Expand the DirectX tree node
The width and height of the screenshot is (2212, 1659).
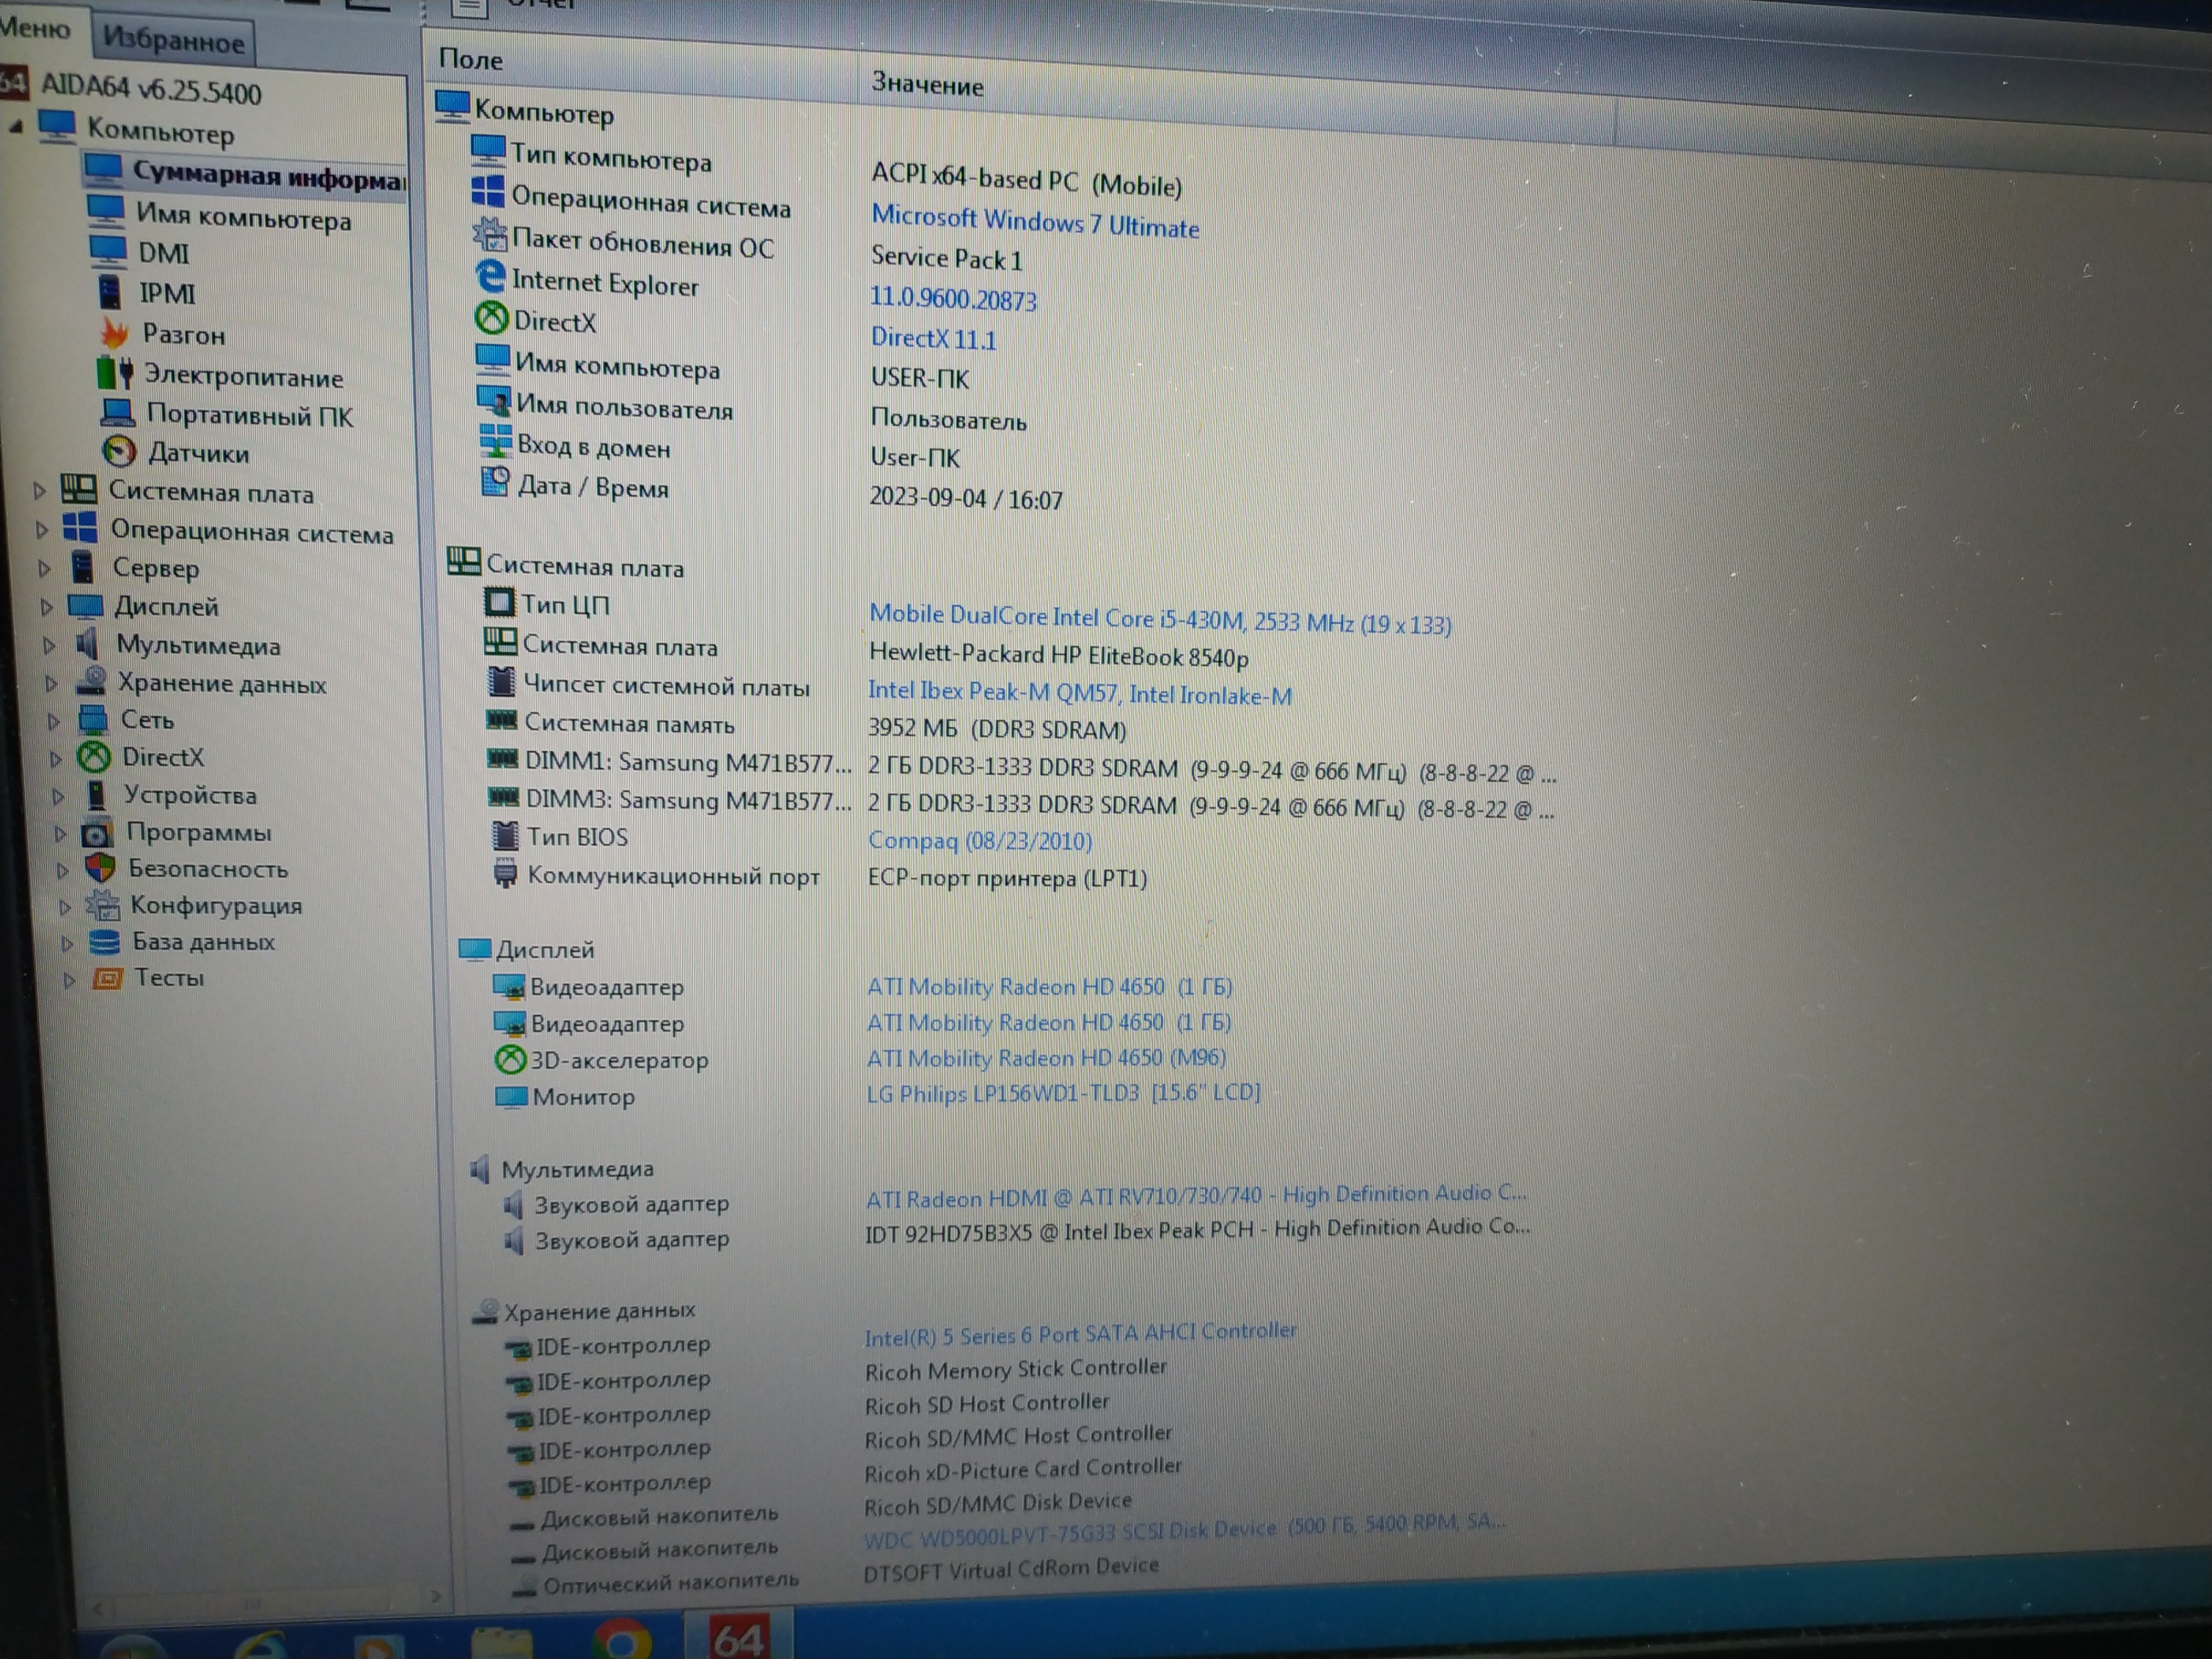point(56,758)
